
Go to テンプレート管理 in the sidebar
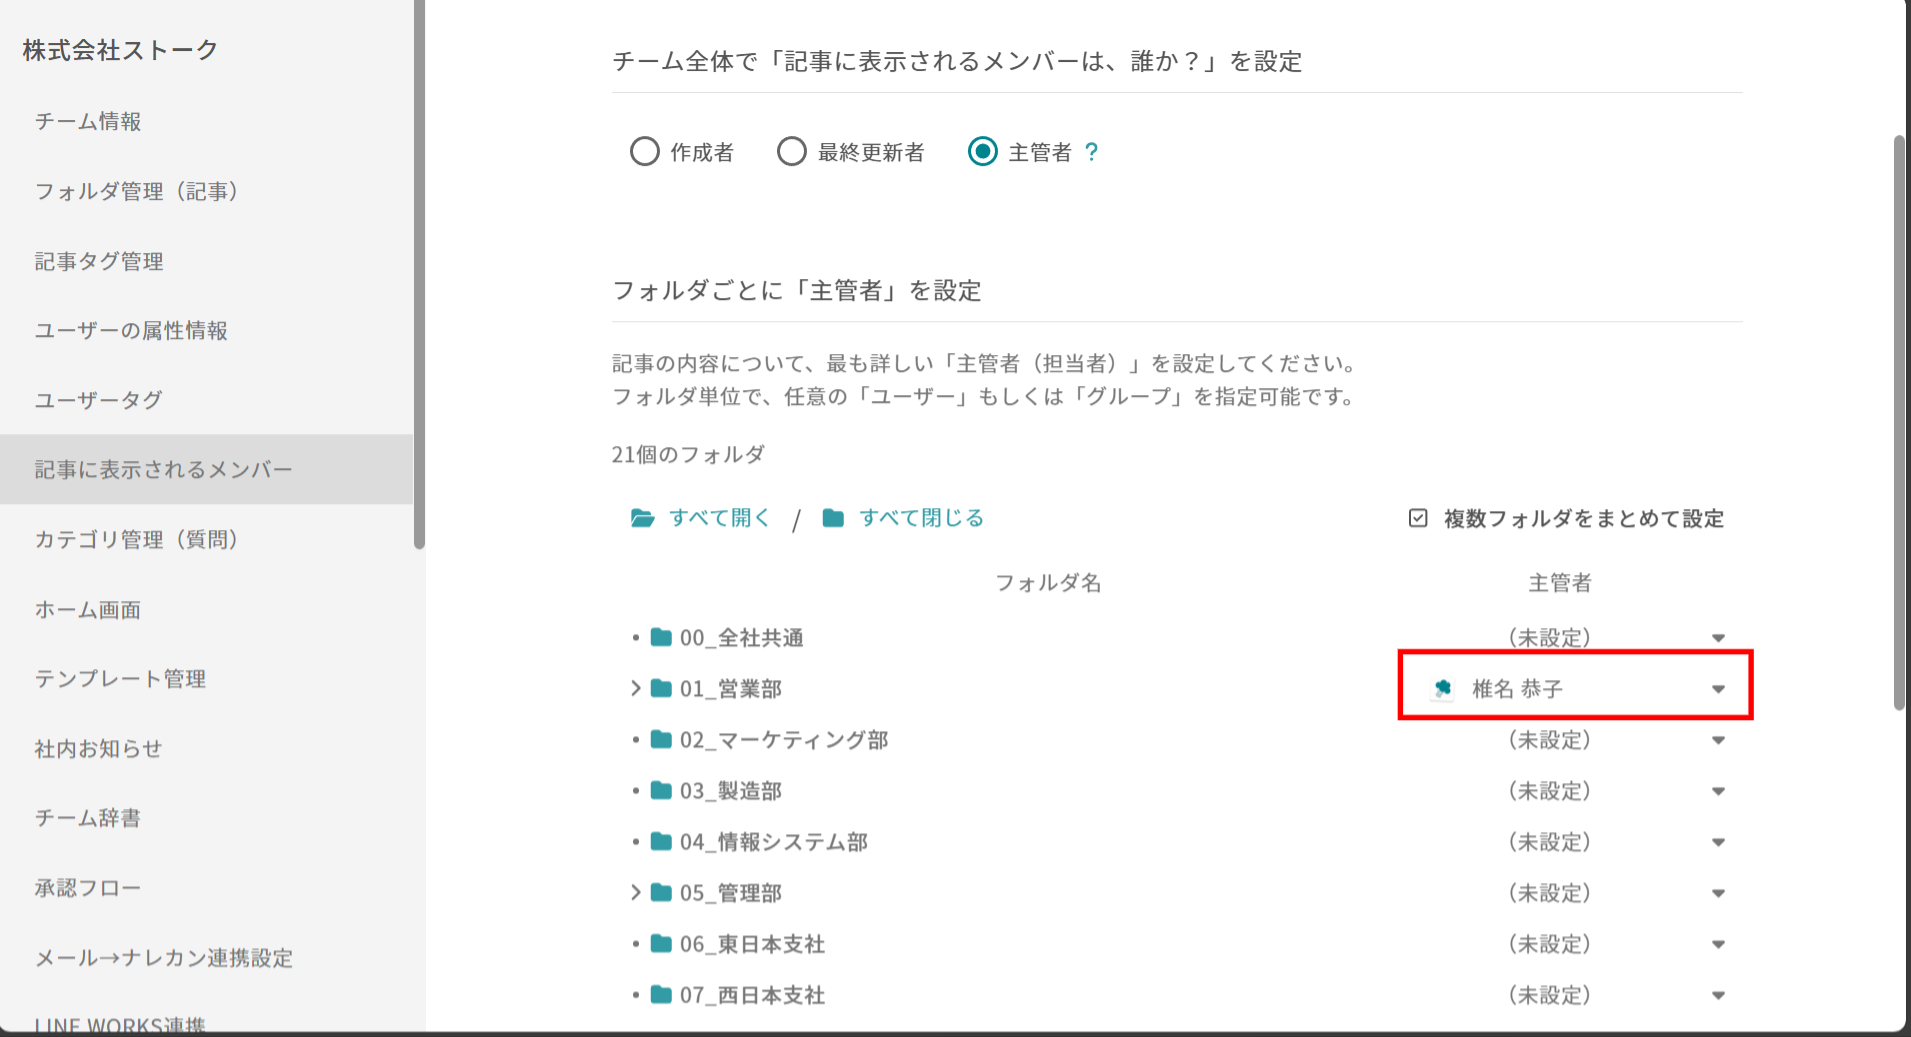click(x=120, y=679)
